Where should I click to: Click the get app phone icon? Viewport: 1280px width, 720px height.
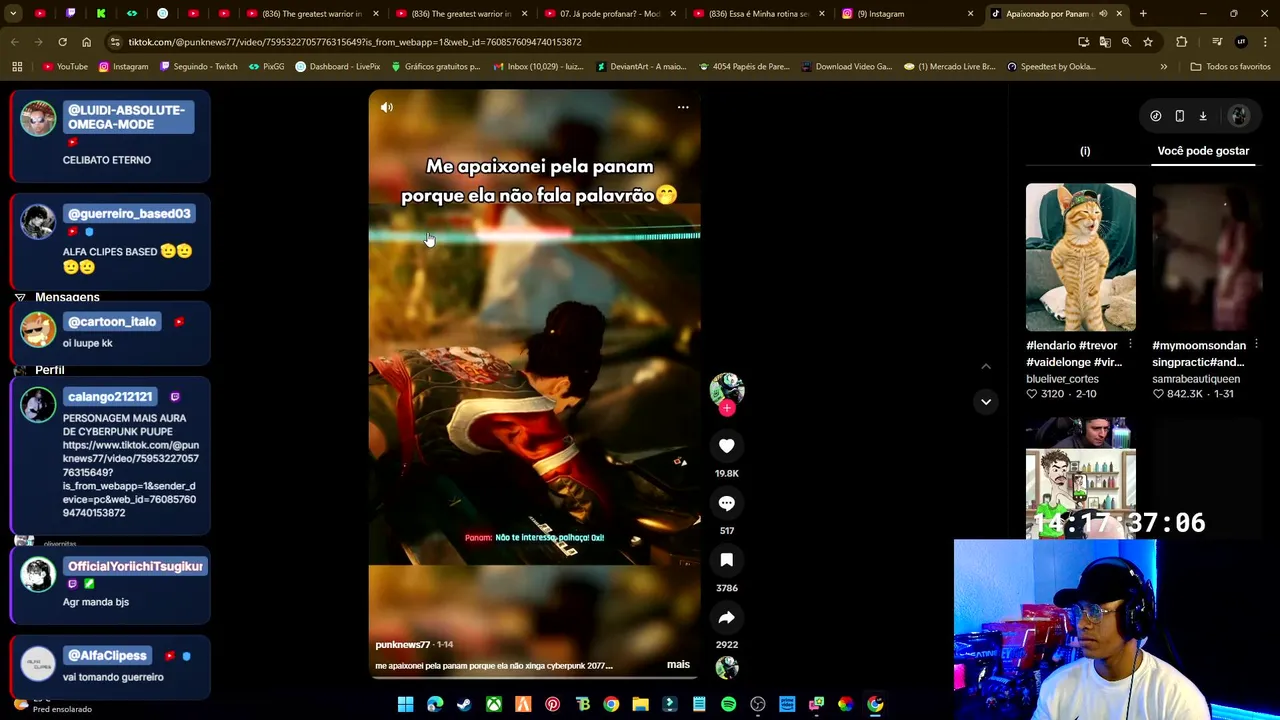[1179, 116]
